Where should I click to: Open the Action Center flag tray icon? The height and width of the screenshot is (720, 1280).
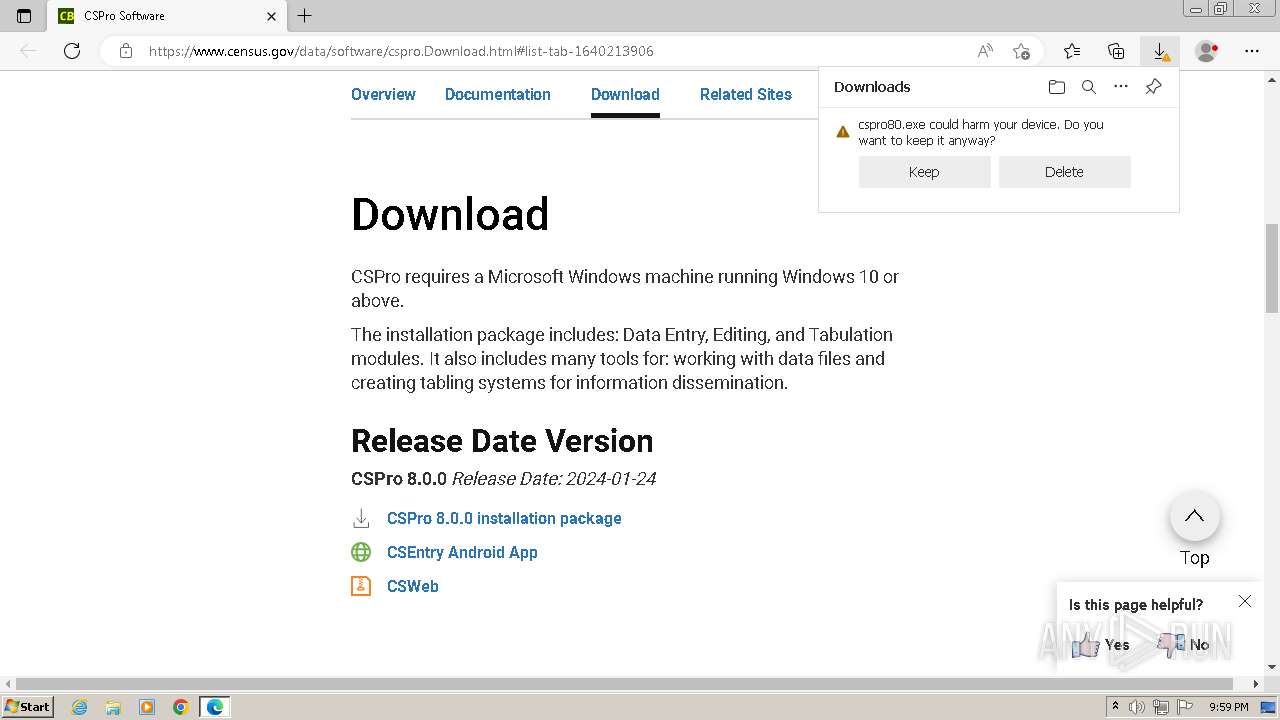tap(1184, 707)
